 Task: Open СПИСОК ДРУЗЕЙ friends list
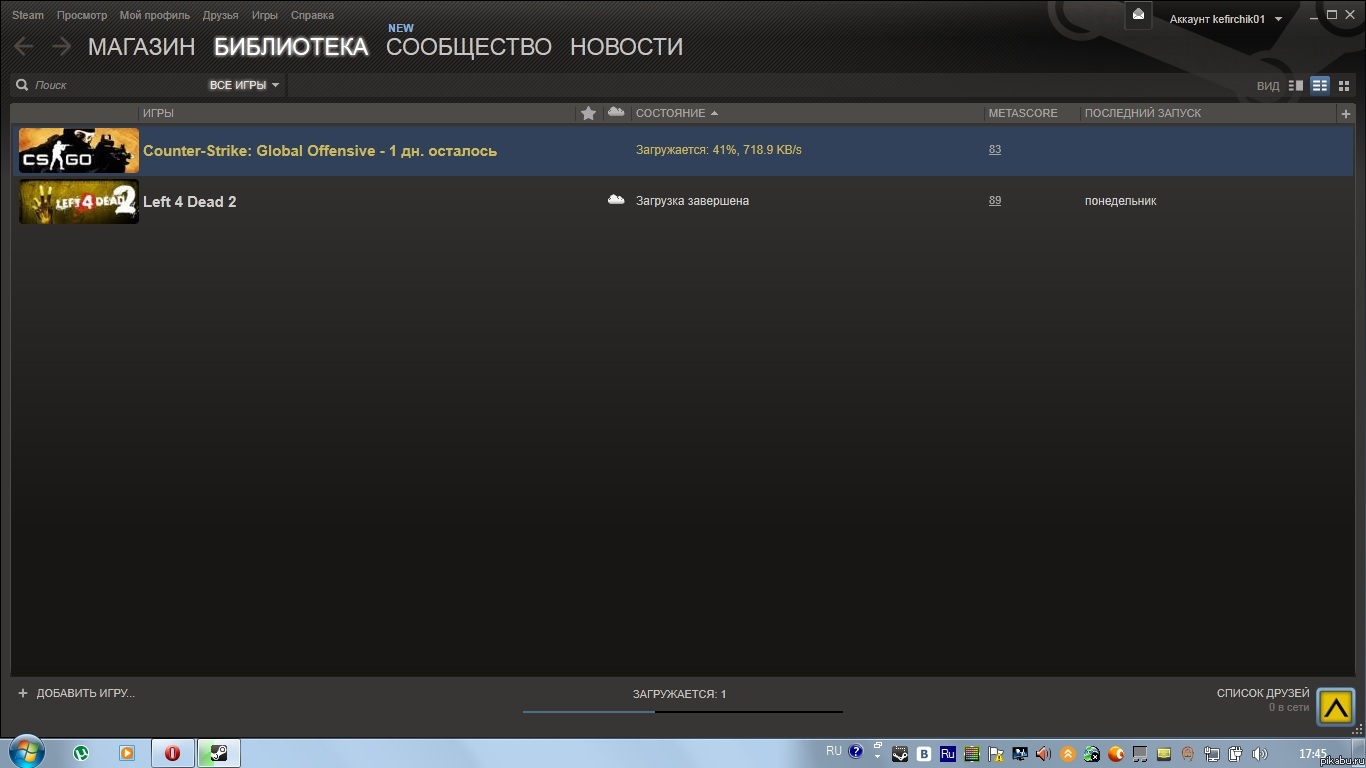tap(1263, 693)
